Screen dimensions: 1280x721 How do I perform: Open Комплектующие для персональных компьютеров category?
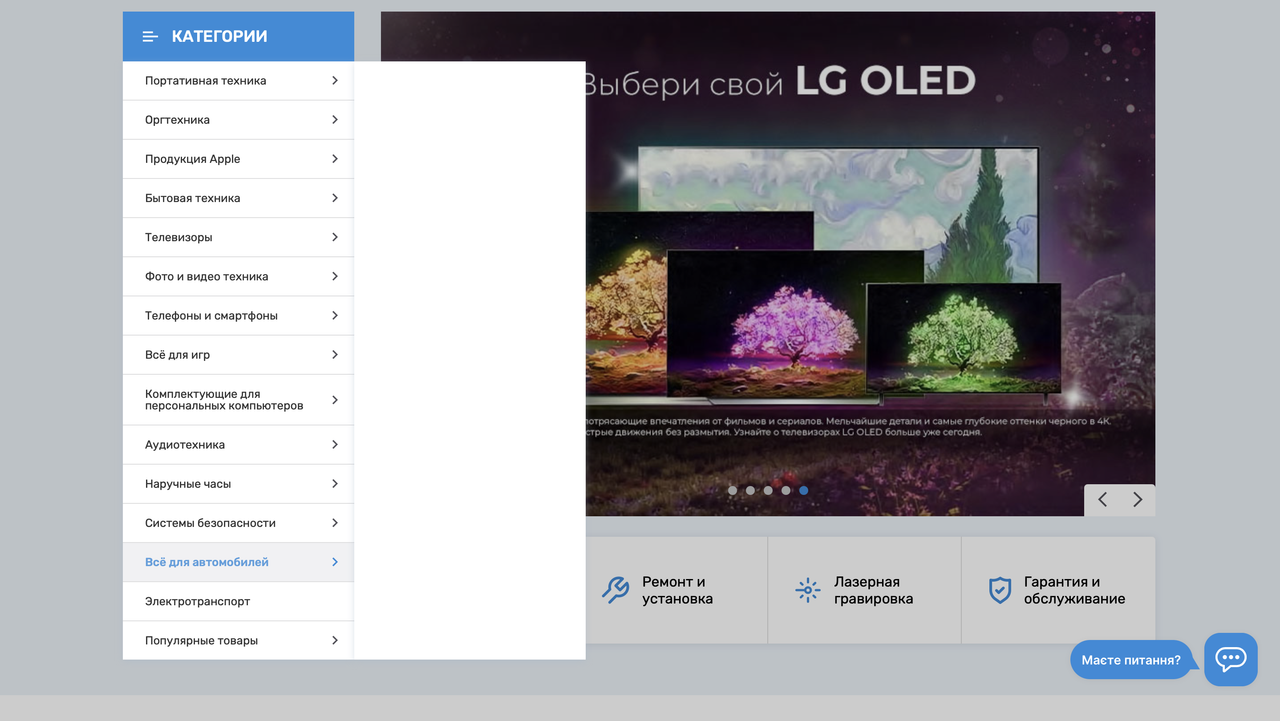pyautogui.click(x=238, y=400)
